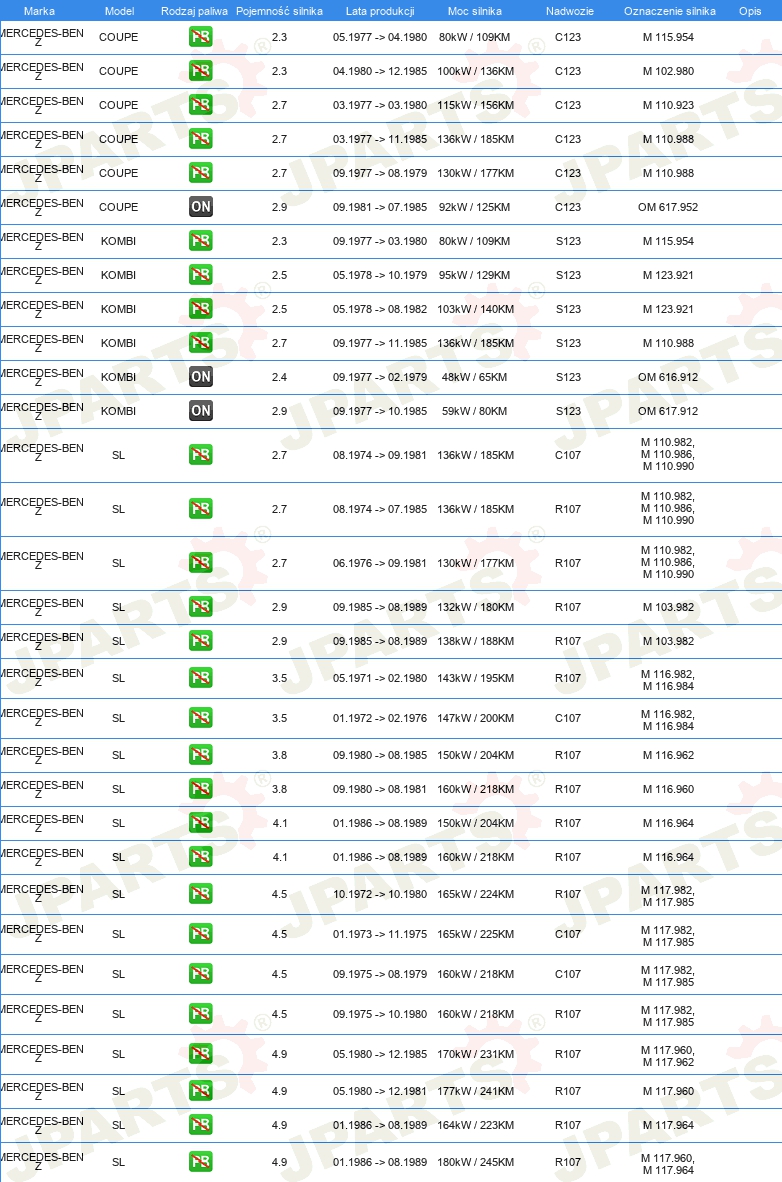The width and height of the screenshot is (782, 1182).
Task: Click petrol icon in 103kW / 140KM row
Action: coord(201,308)
